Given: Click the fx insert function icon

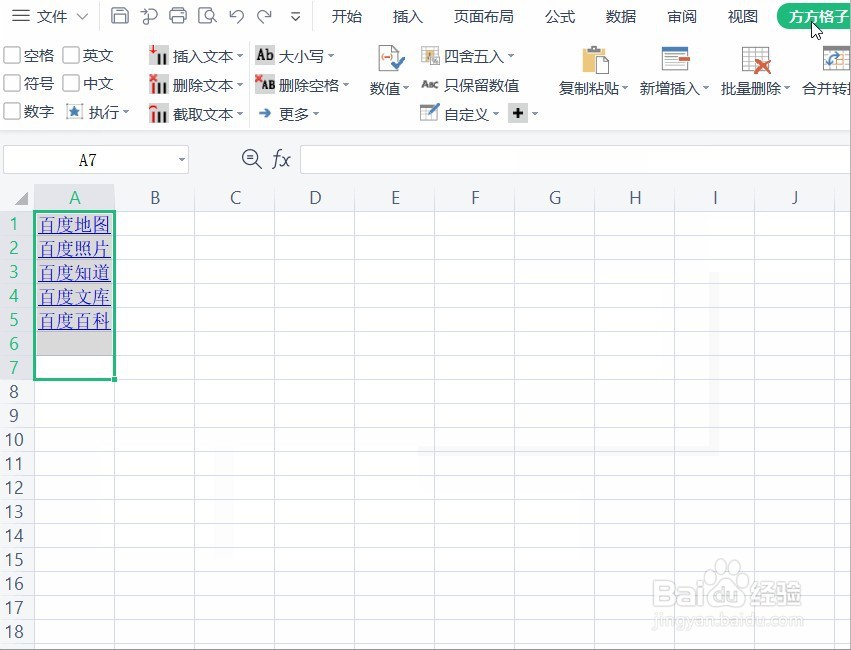Looking at the screenshot, I should click(281, 160).
